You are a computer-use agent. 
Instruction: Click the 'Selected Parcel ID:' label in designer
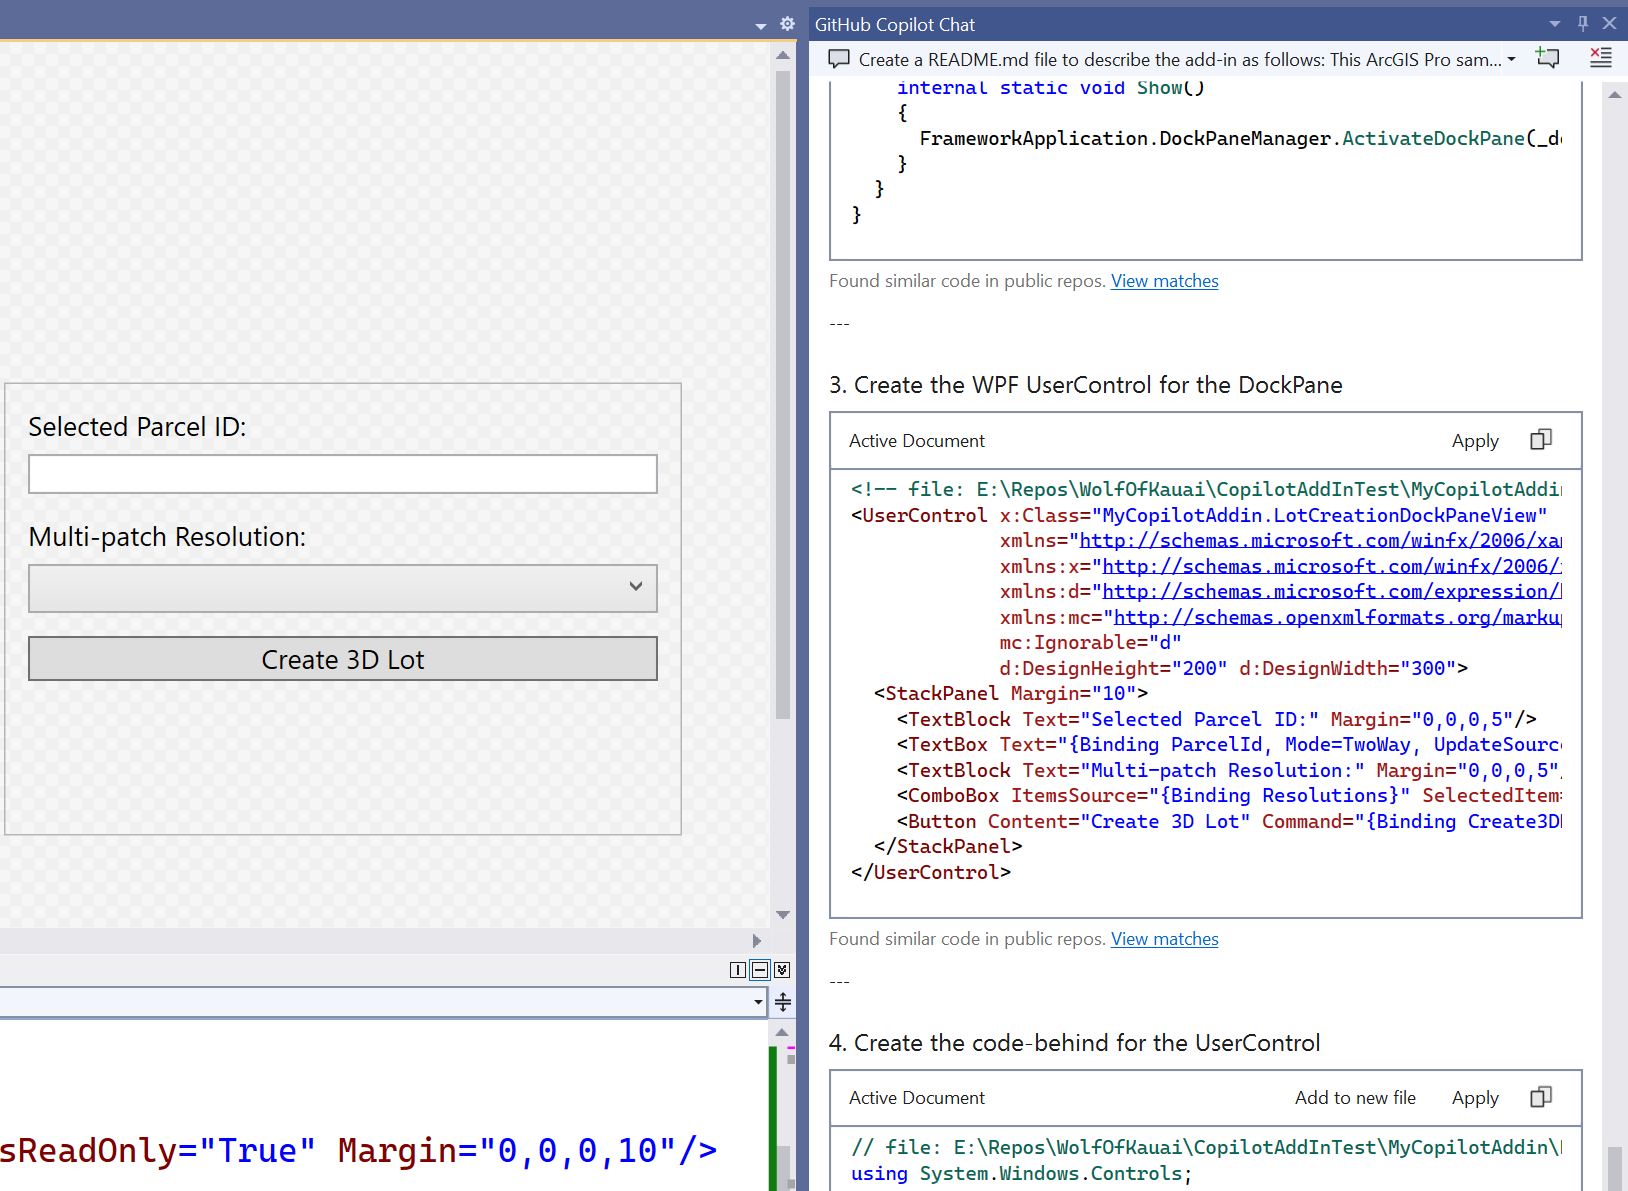pyautogui.click(x=137, y=427)
